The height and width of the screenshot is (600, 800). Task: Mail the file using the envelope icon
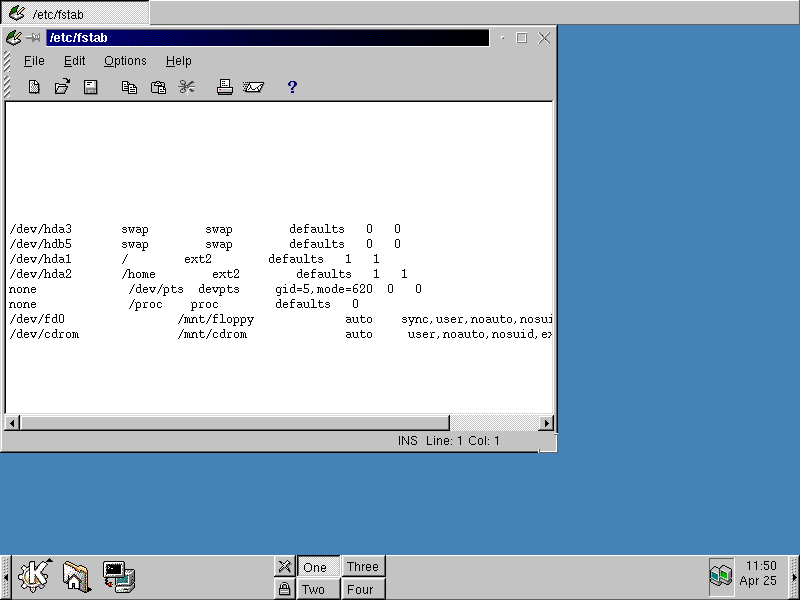(253, 87)
